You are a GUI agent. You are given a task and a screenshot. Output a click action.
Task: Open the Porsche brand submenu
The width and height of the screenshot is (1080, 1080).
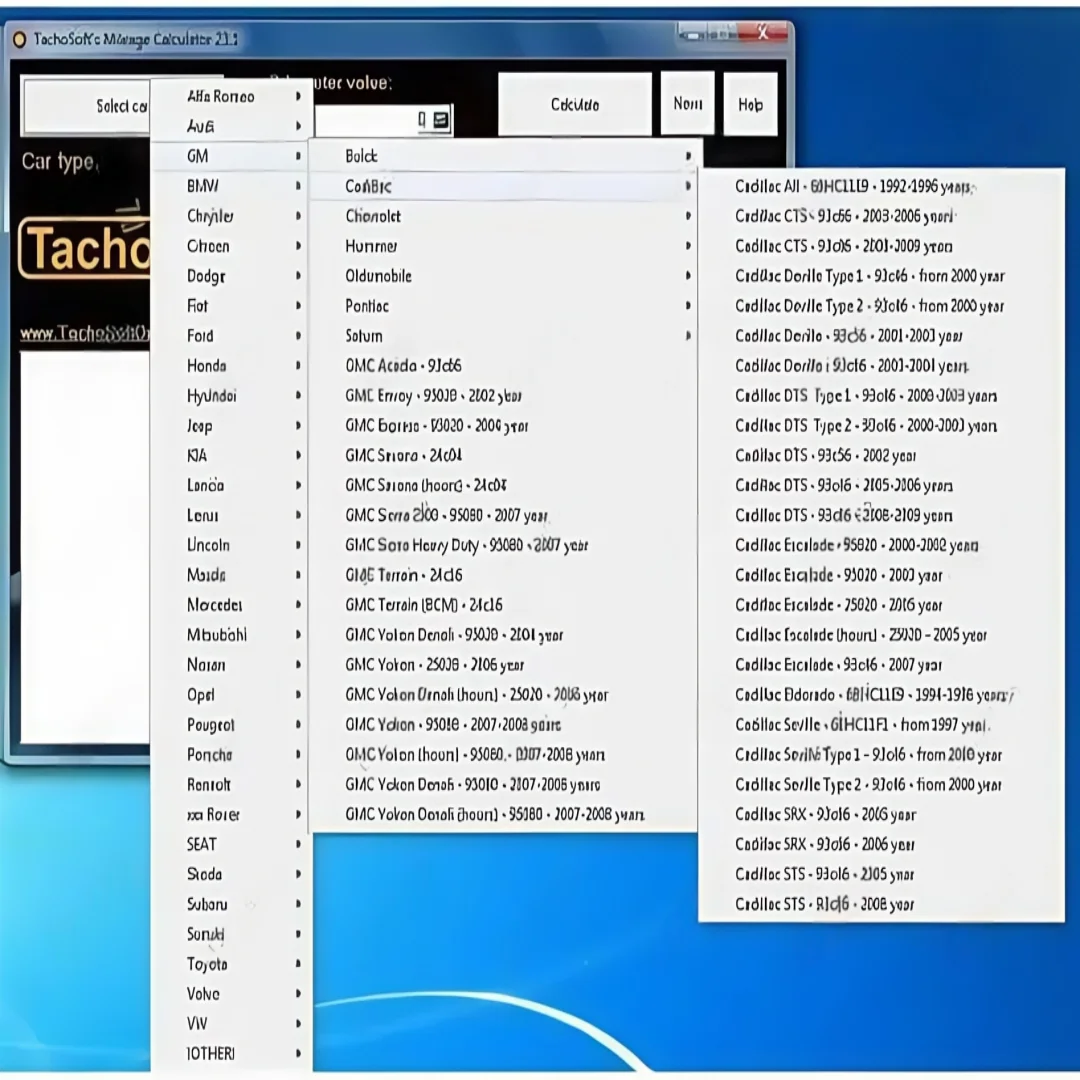coord(231,755)
